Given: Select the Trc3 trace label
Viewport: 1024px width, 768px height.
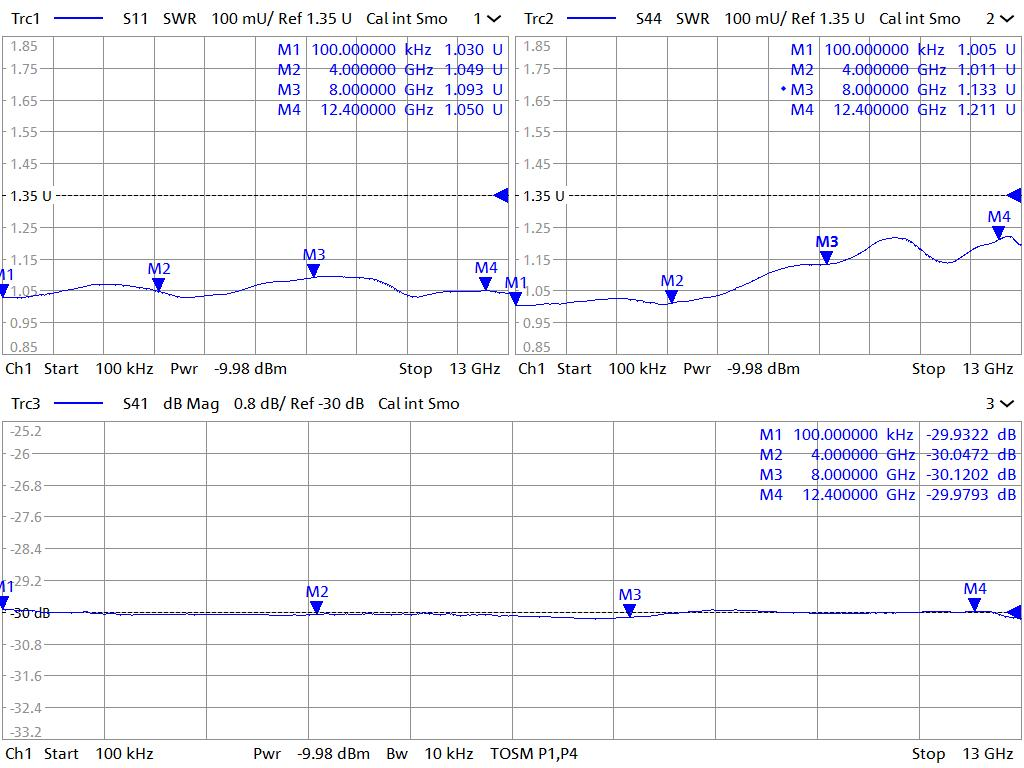Looking at the screenshot, I should point(25,403).
